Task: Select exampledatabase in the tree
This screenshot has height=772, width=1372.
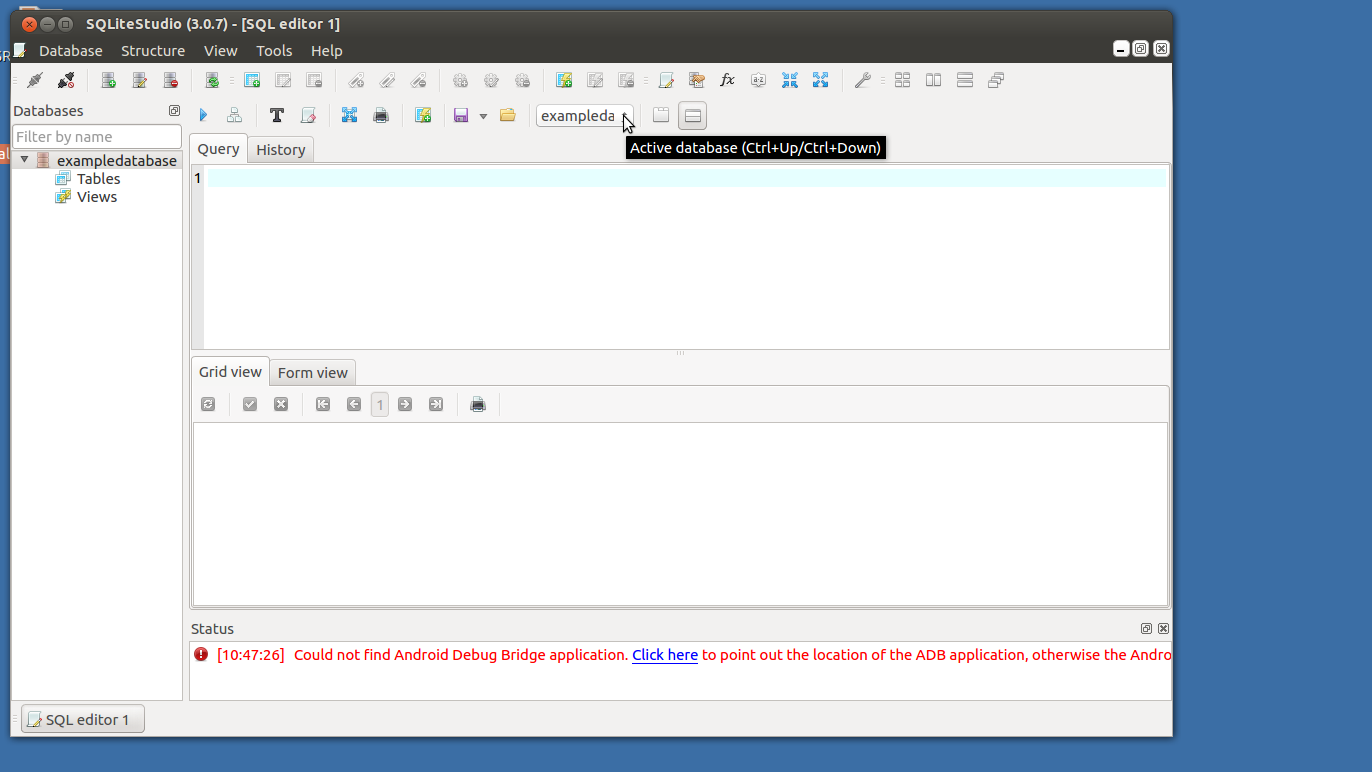Action: click(x=116, y=161)
